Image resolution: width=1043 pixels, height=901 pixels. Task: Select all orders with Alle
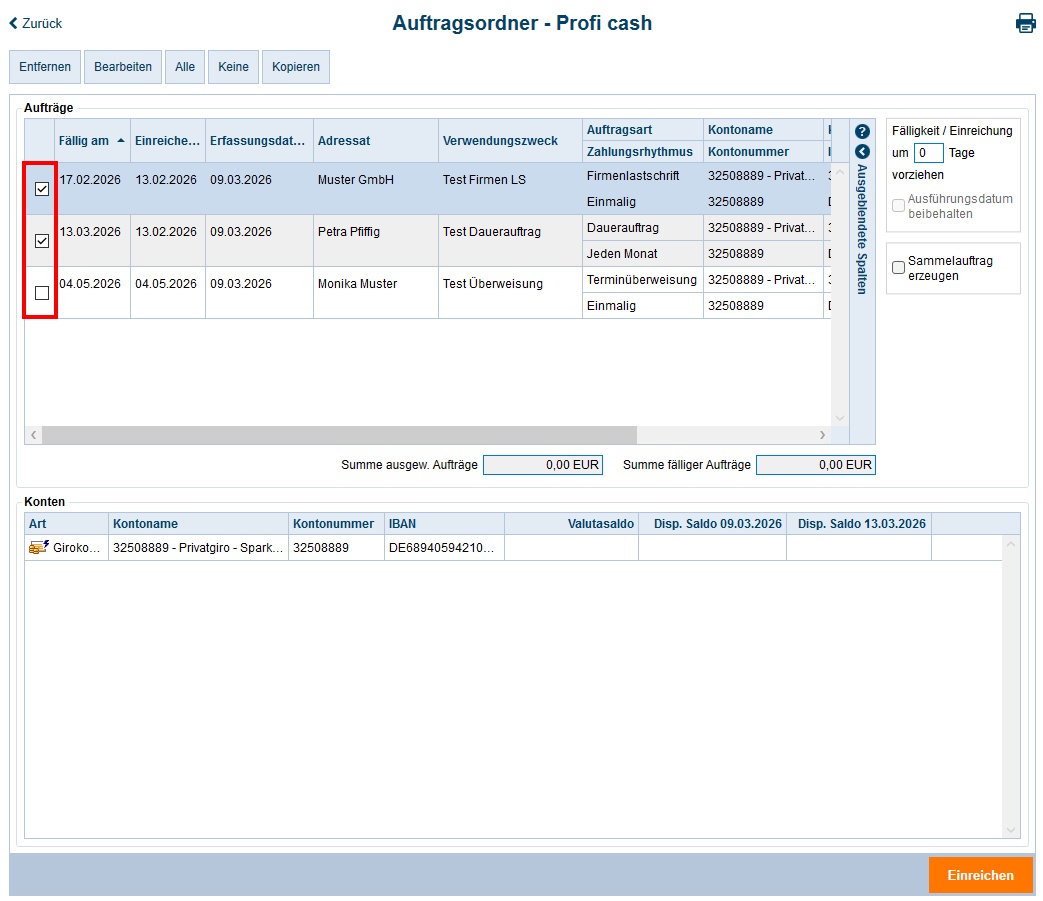tap(184, 66)
